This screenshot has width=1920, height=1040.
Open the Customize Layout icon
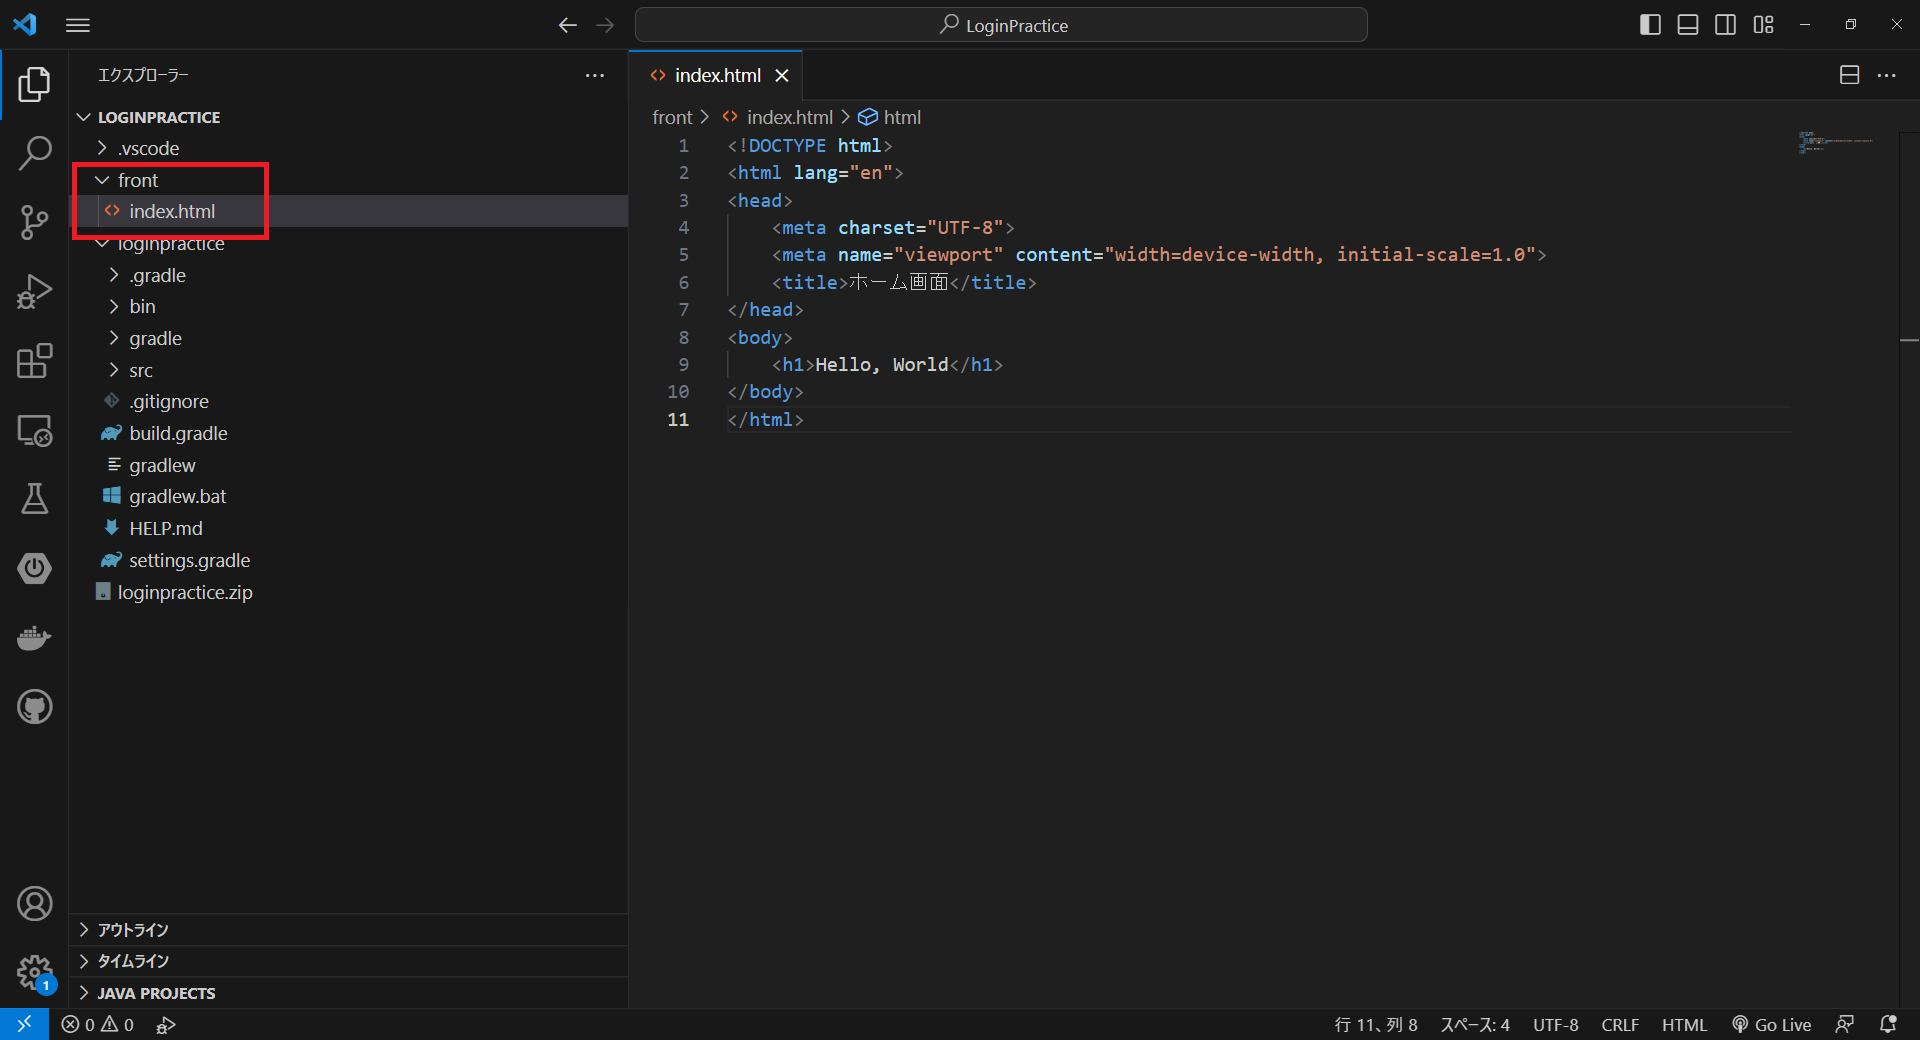click(x=1763, y=25)
